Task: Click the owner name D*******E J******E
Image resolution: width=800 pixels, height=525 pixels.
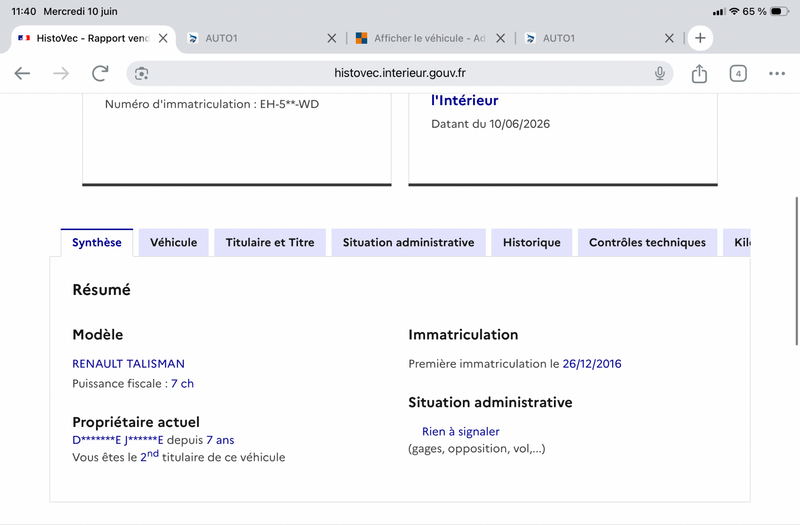Action: 118,440
